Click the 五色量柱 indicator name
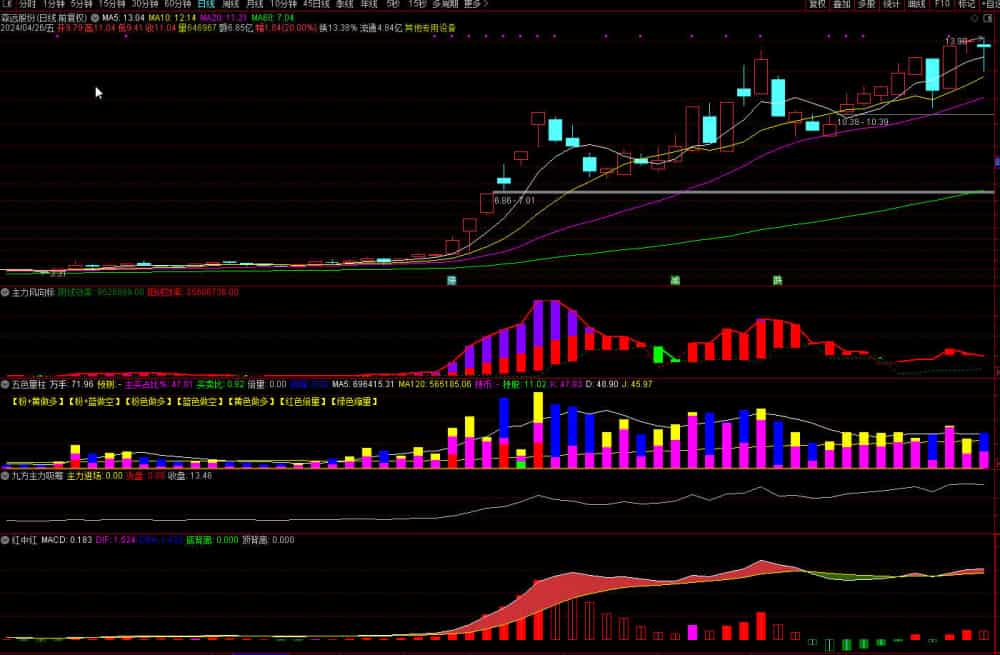Screen dimensions: 1000x655 tap(29, 385)
